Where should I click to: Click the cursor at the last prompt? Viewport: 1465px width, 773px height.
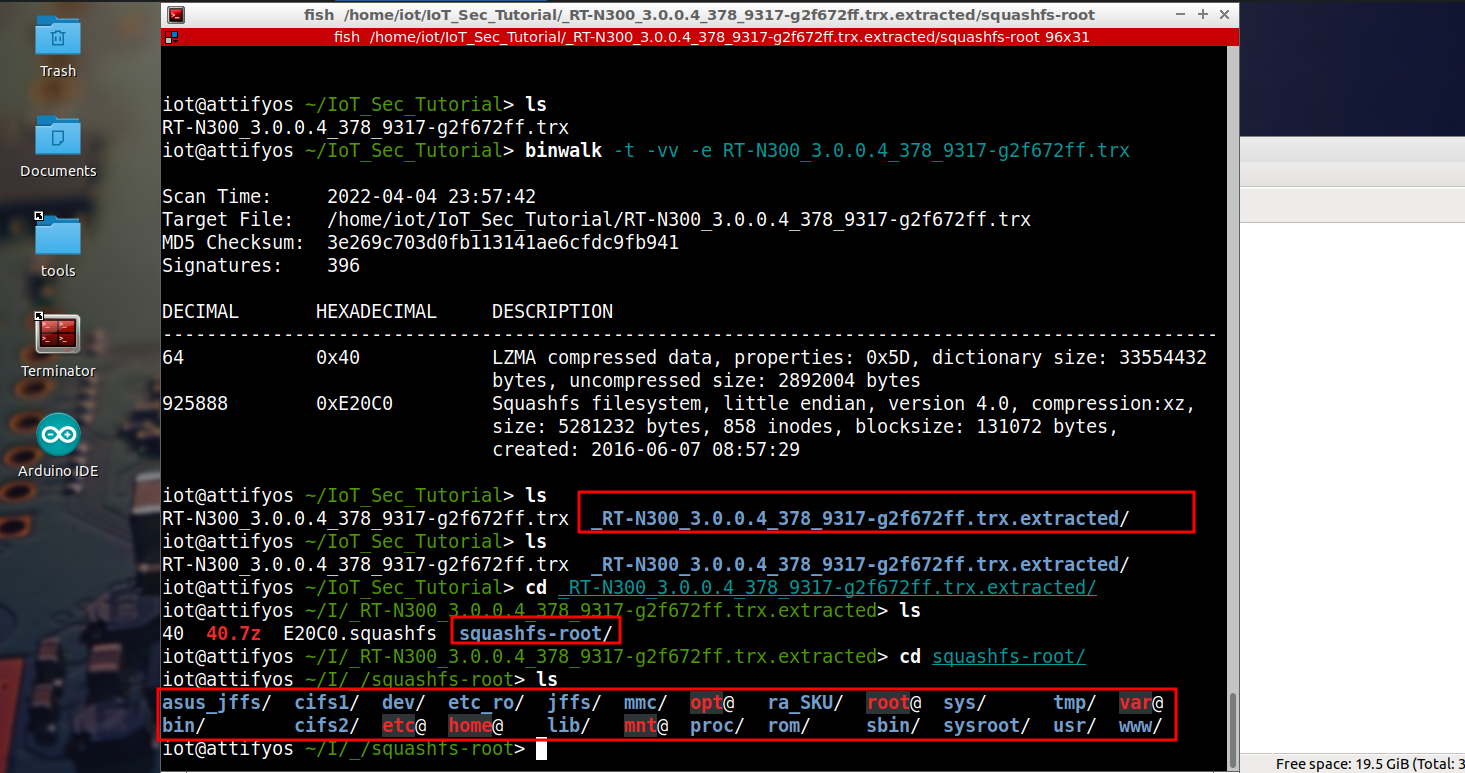coord(541,749)
